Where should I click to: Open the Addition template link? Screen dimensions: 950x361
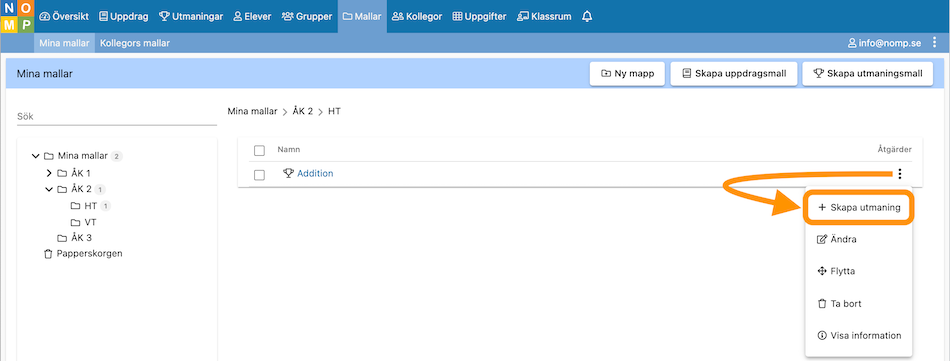[x=315, y=174]
